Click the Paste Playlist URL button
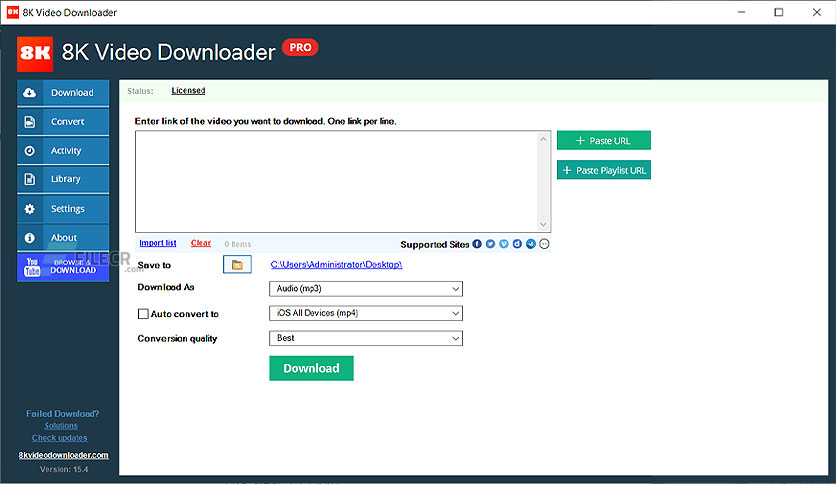The image size is (836, 484). tap(604, 171)
